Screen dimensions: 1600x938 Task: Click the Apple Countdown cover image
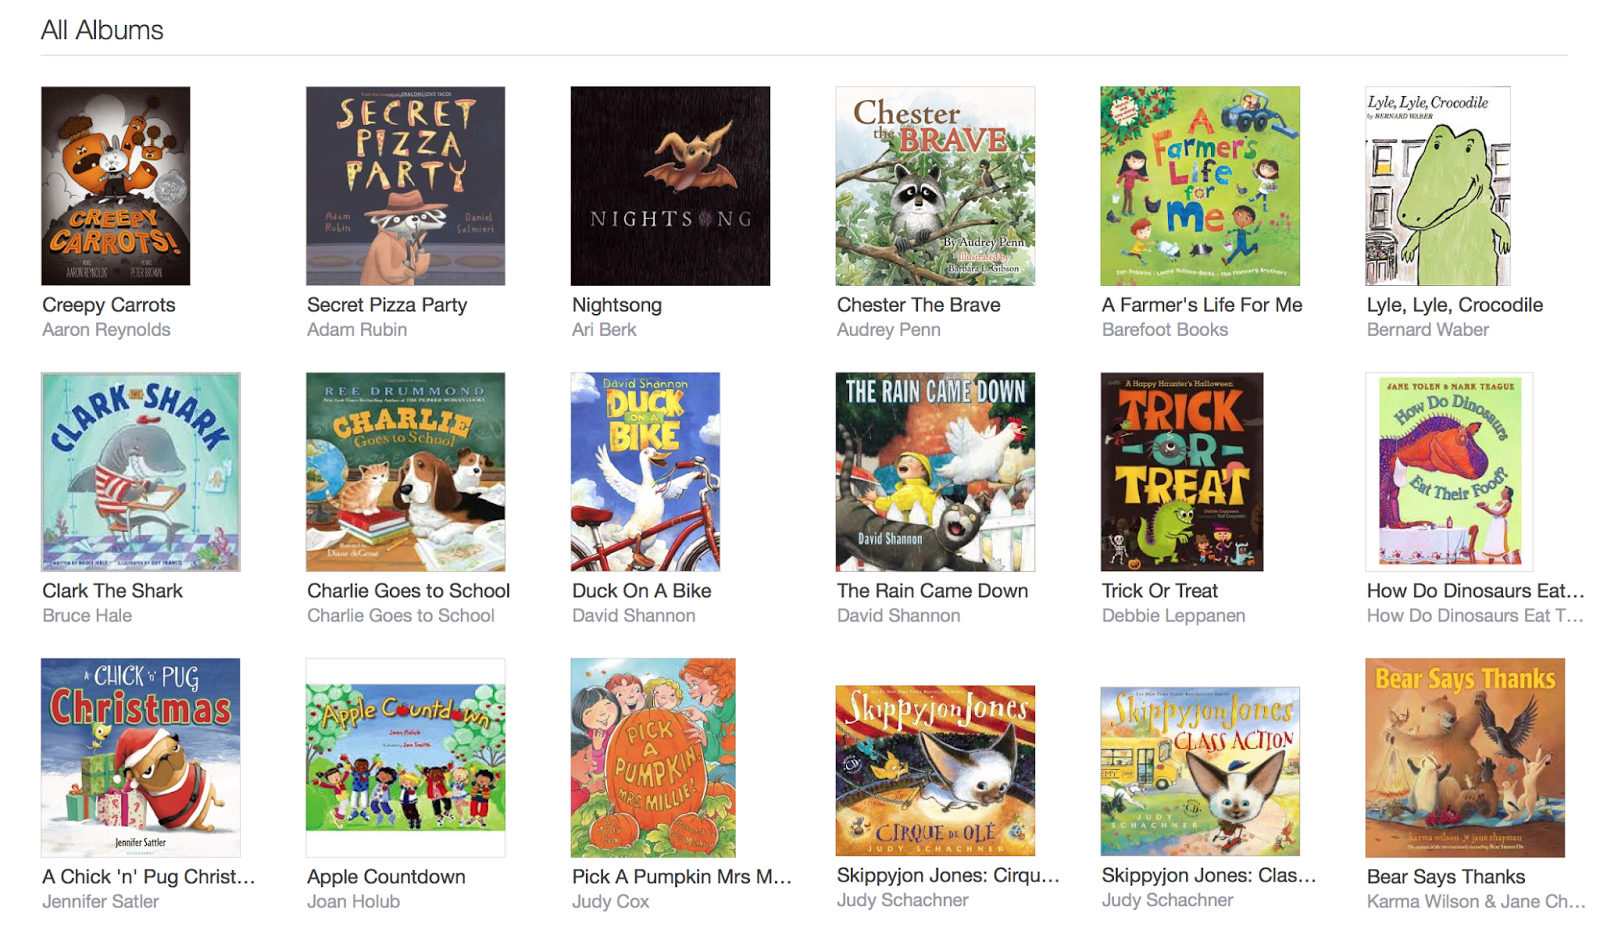coord(405,758)
